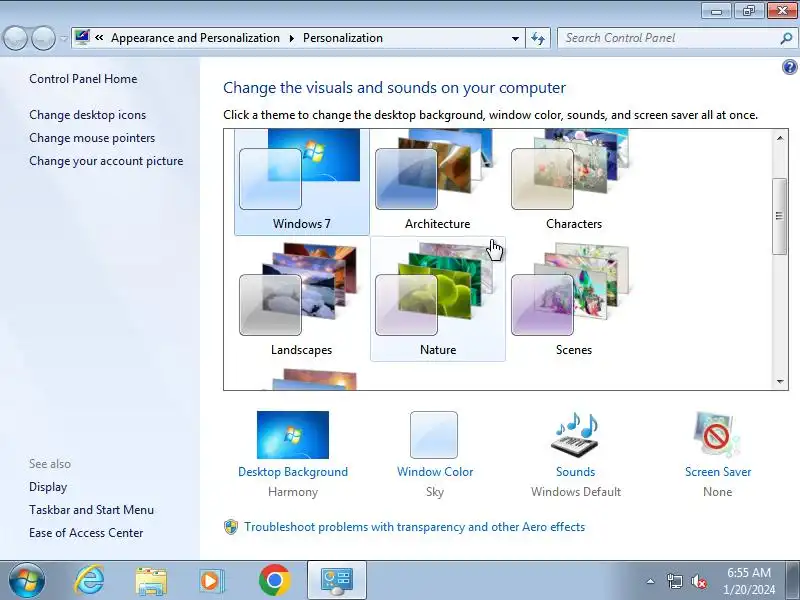Open Windows Media Player from taskbar
800x600 pixels.
pyautogui.click(x=210, y=581)
